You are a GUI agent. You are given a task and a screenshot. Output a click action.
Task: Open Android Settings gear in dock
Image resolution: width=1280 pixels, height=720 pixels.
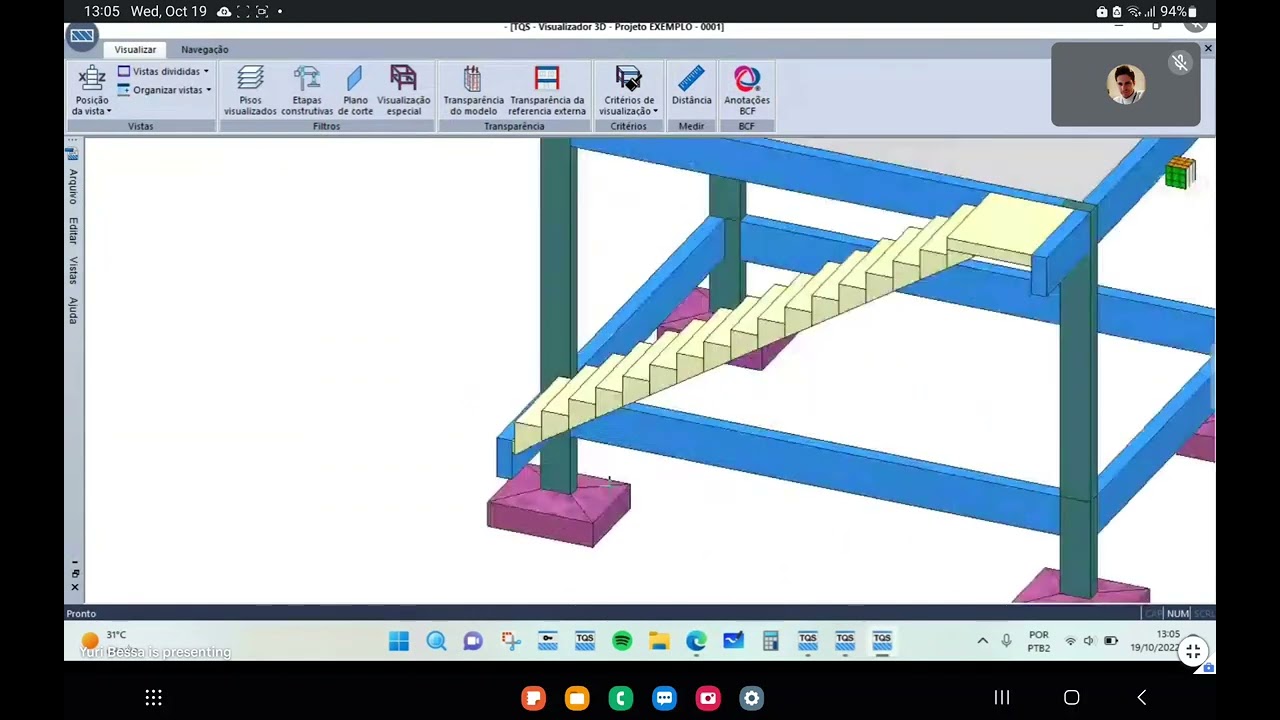tap(752, 698)
